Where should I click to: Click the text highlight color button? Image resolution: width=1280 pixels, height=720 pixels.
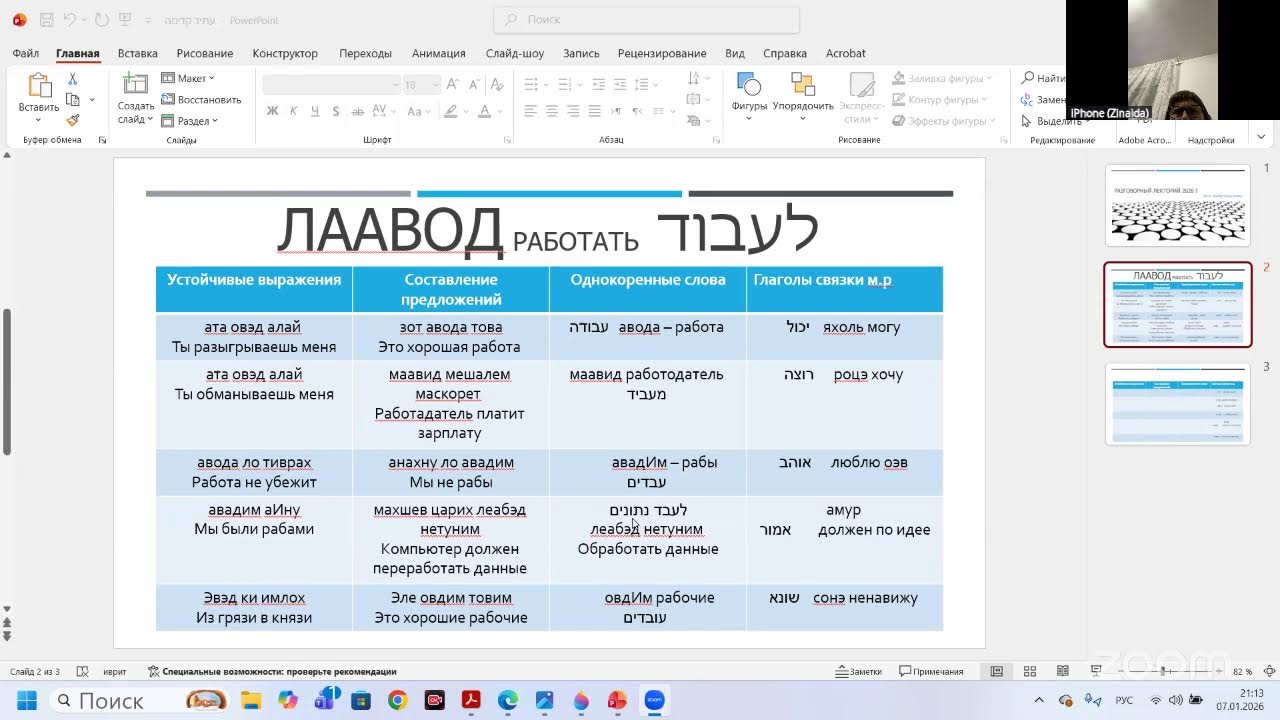(450, 111)
